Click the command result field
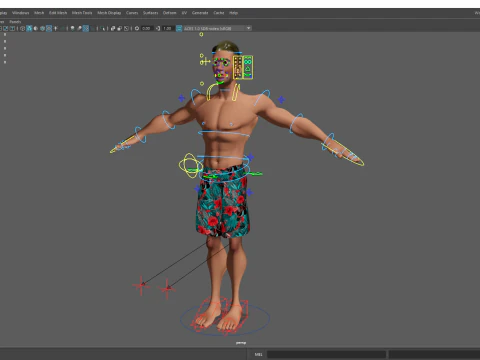This screenshot has width=480, height=360. tap(434, 354)
